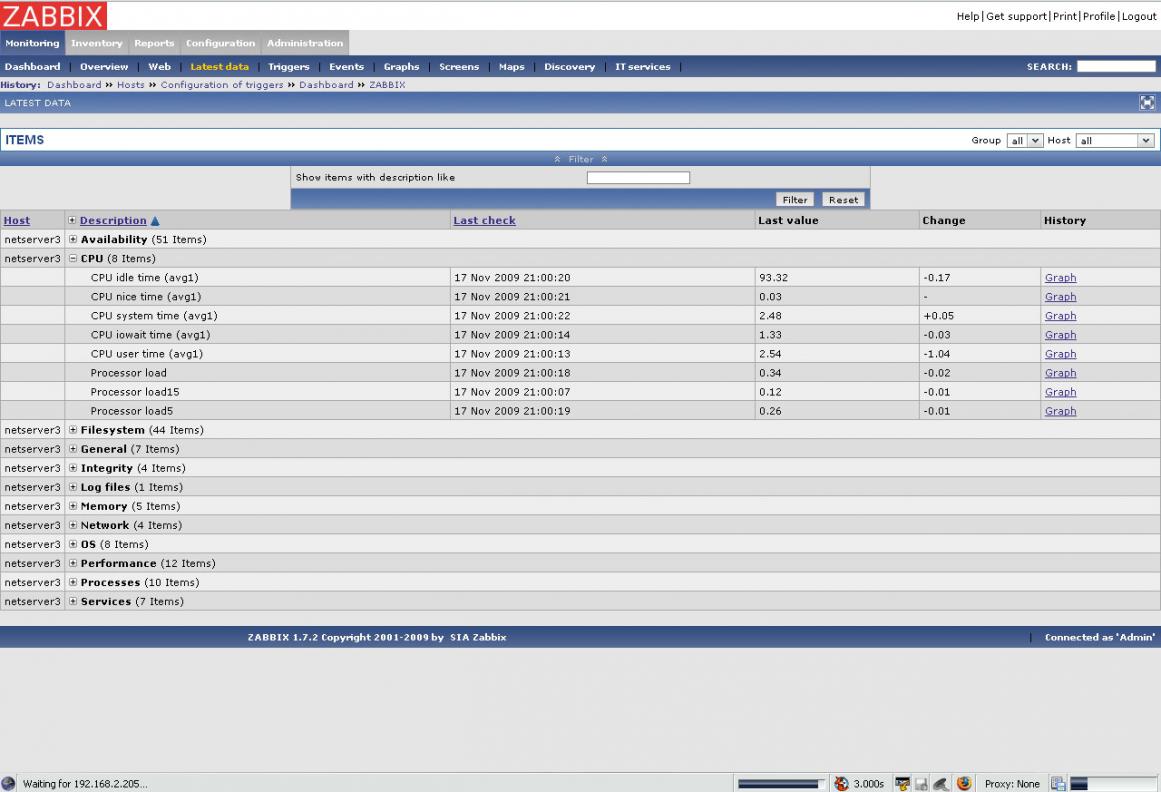Open Graph for Processor load15
The image size is (1161, 792).
[1060, 392]
